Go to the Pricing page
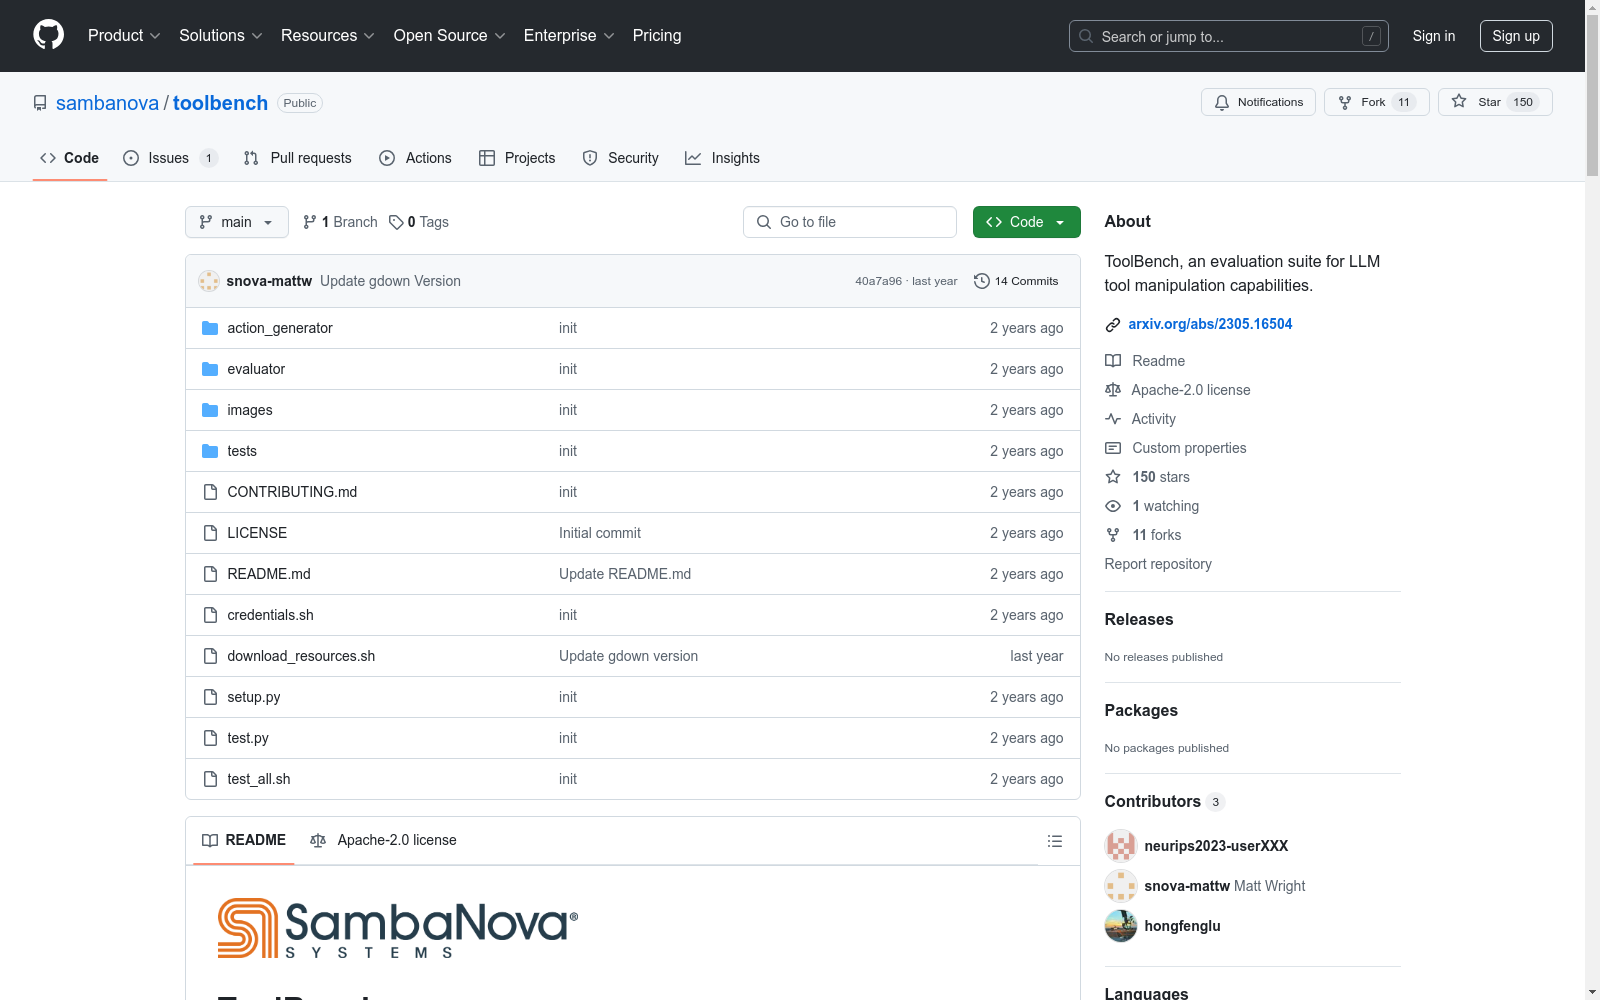 (x=657, y=35)
